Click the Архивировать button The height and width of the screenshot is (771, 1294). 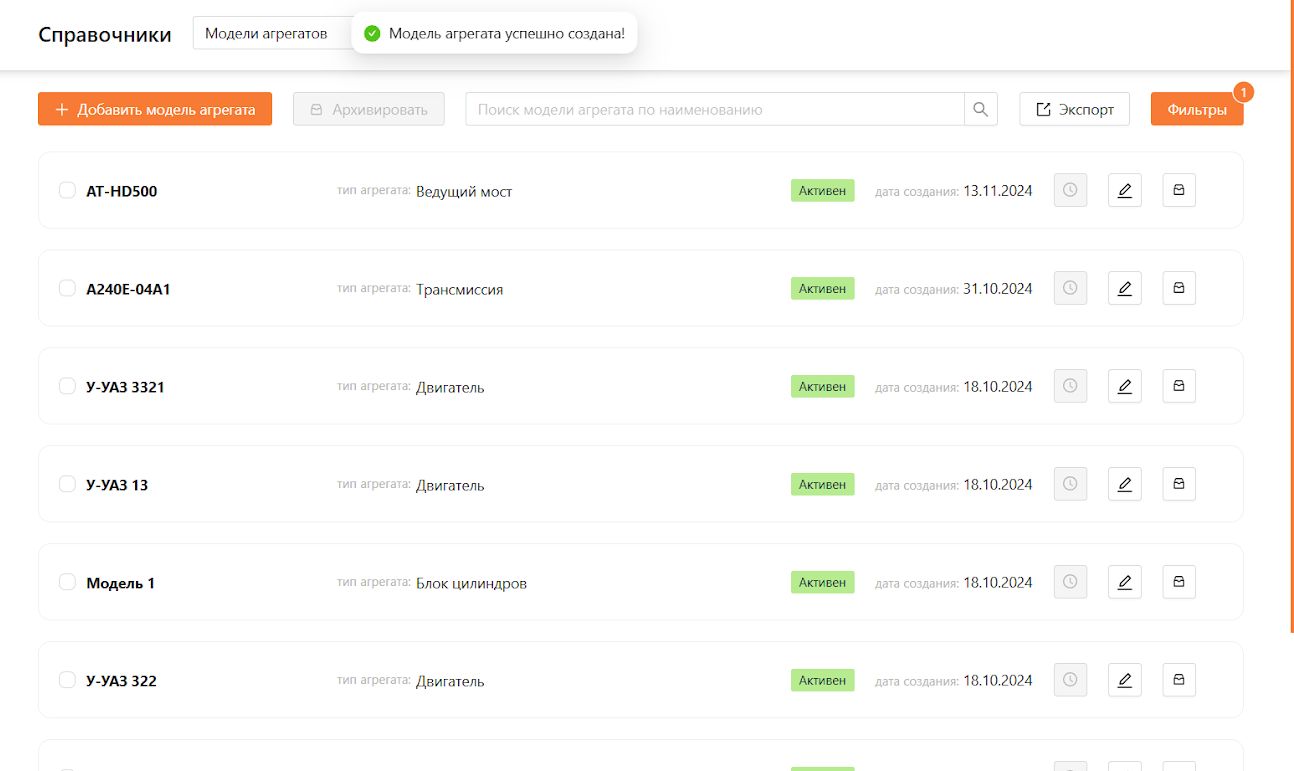pos(368,109)
